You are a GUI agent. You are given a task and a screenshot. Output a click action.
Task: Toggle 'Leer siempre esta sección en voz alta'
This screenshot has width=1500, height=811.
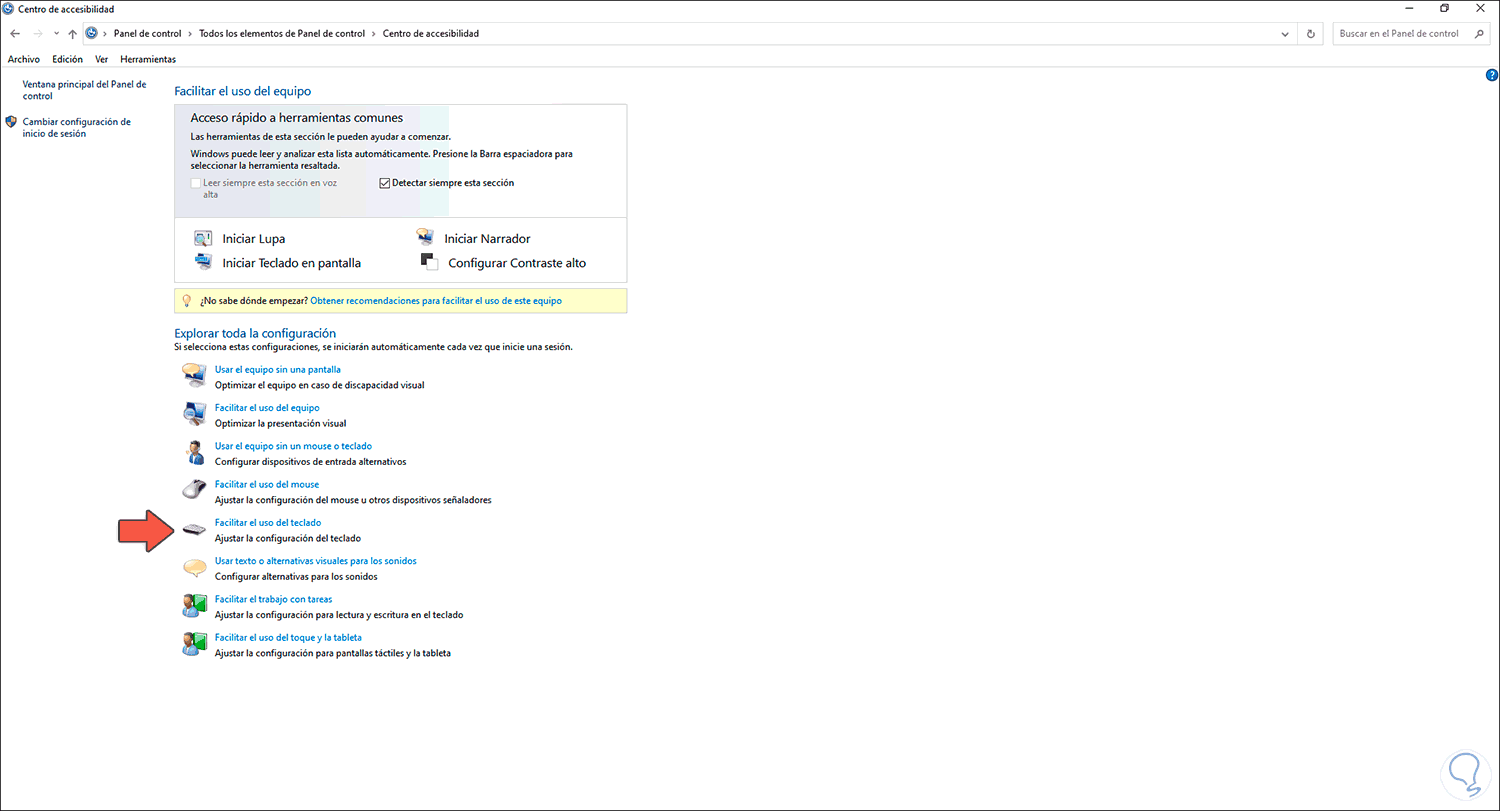196,183
